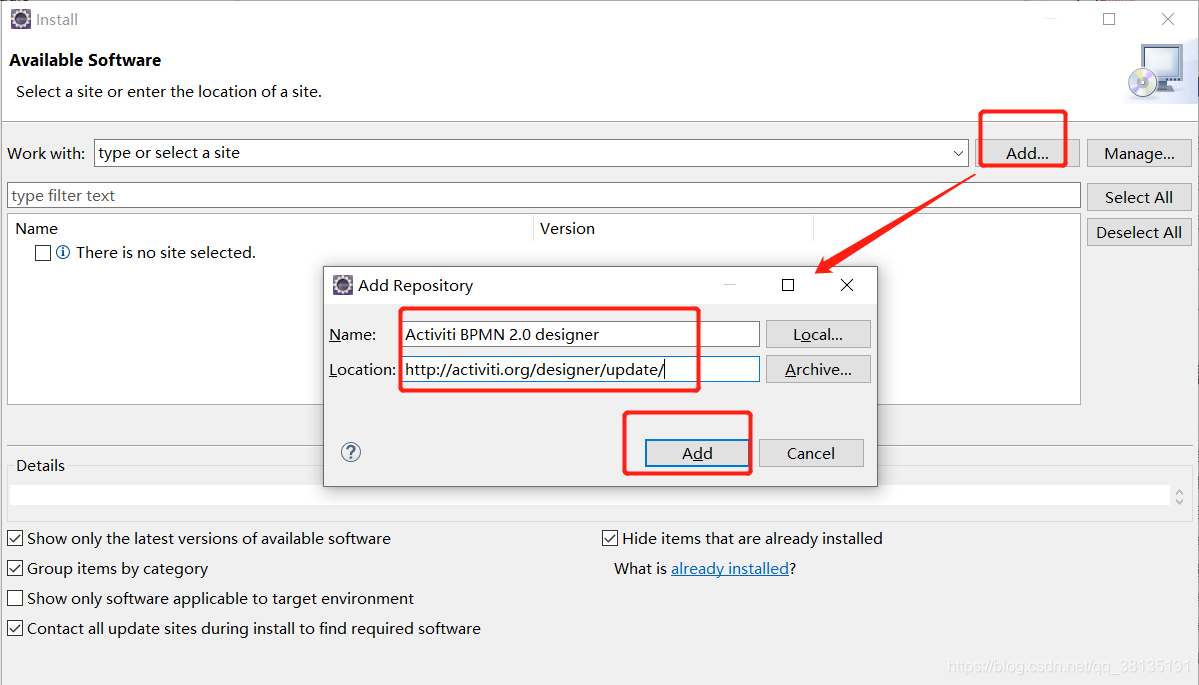Tick the 'There is no site selected' checkbox

click(x=43, y=253)
